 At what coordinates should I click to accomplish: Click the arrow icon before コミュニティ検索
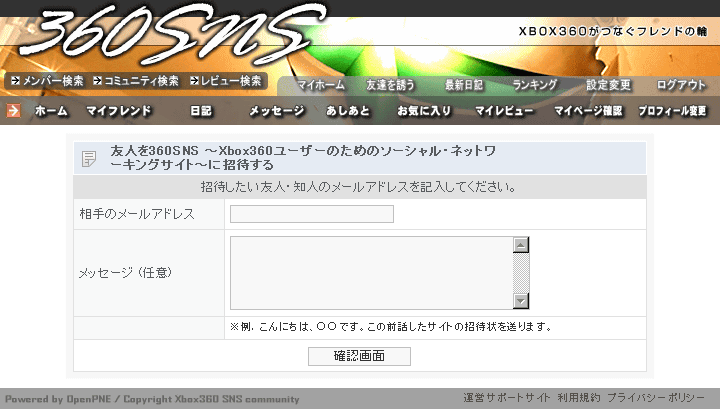(x=97, y=81)
